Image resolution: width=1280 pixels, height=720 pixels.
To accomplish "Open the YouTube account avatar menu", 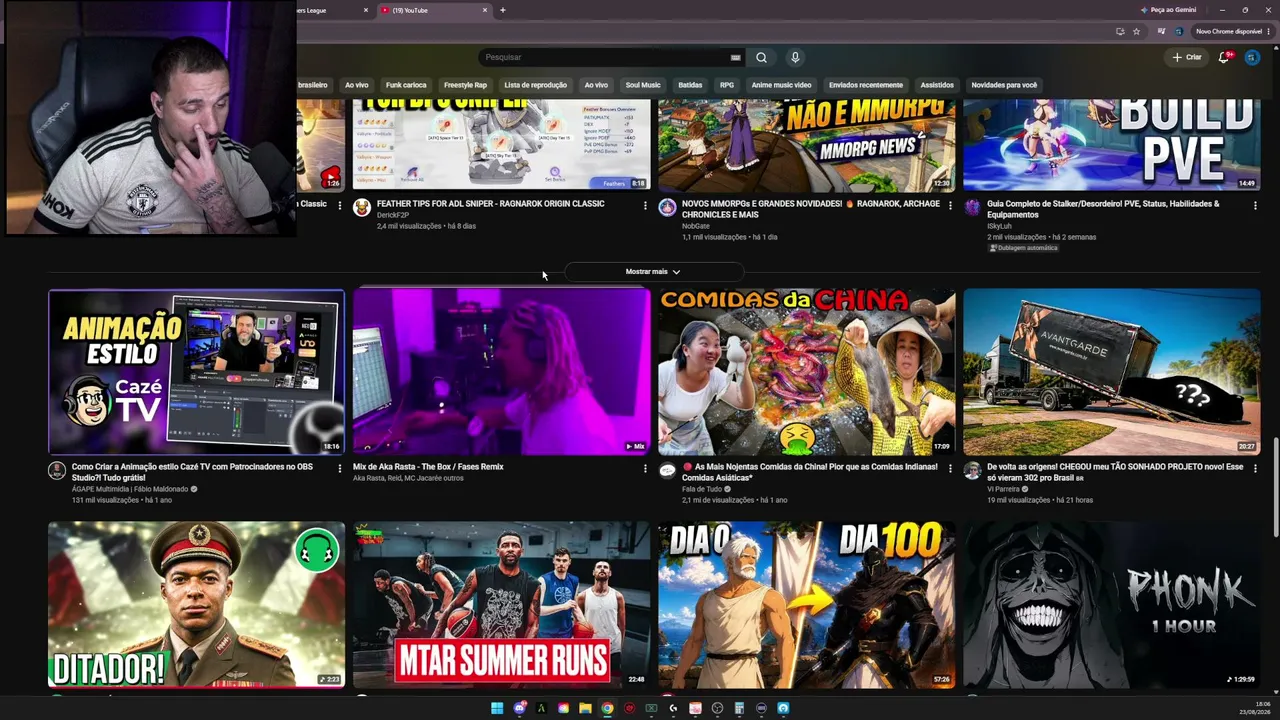I will [x=1251, y=57].
